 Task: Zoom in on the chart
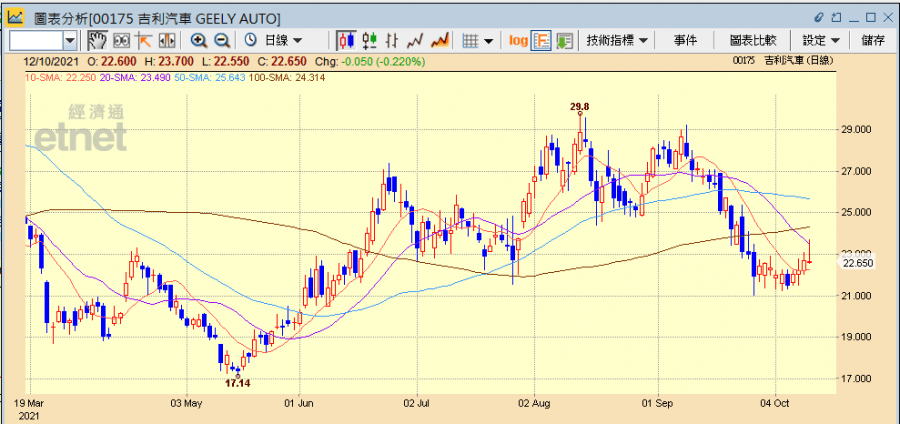pyautogui.click(x=198, y=40)
